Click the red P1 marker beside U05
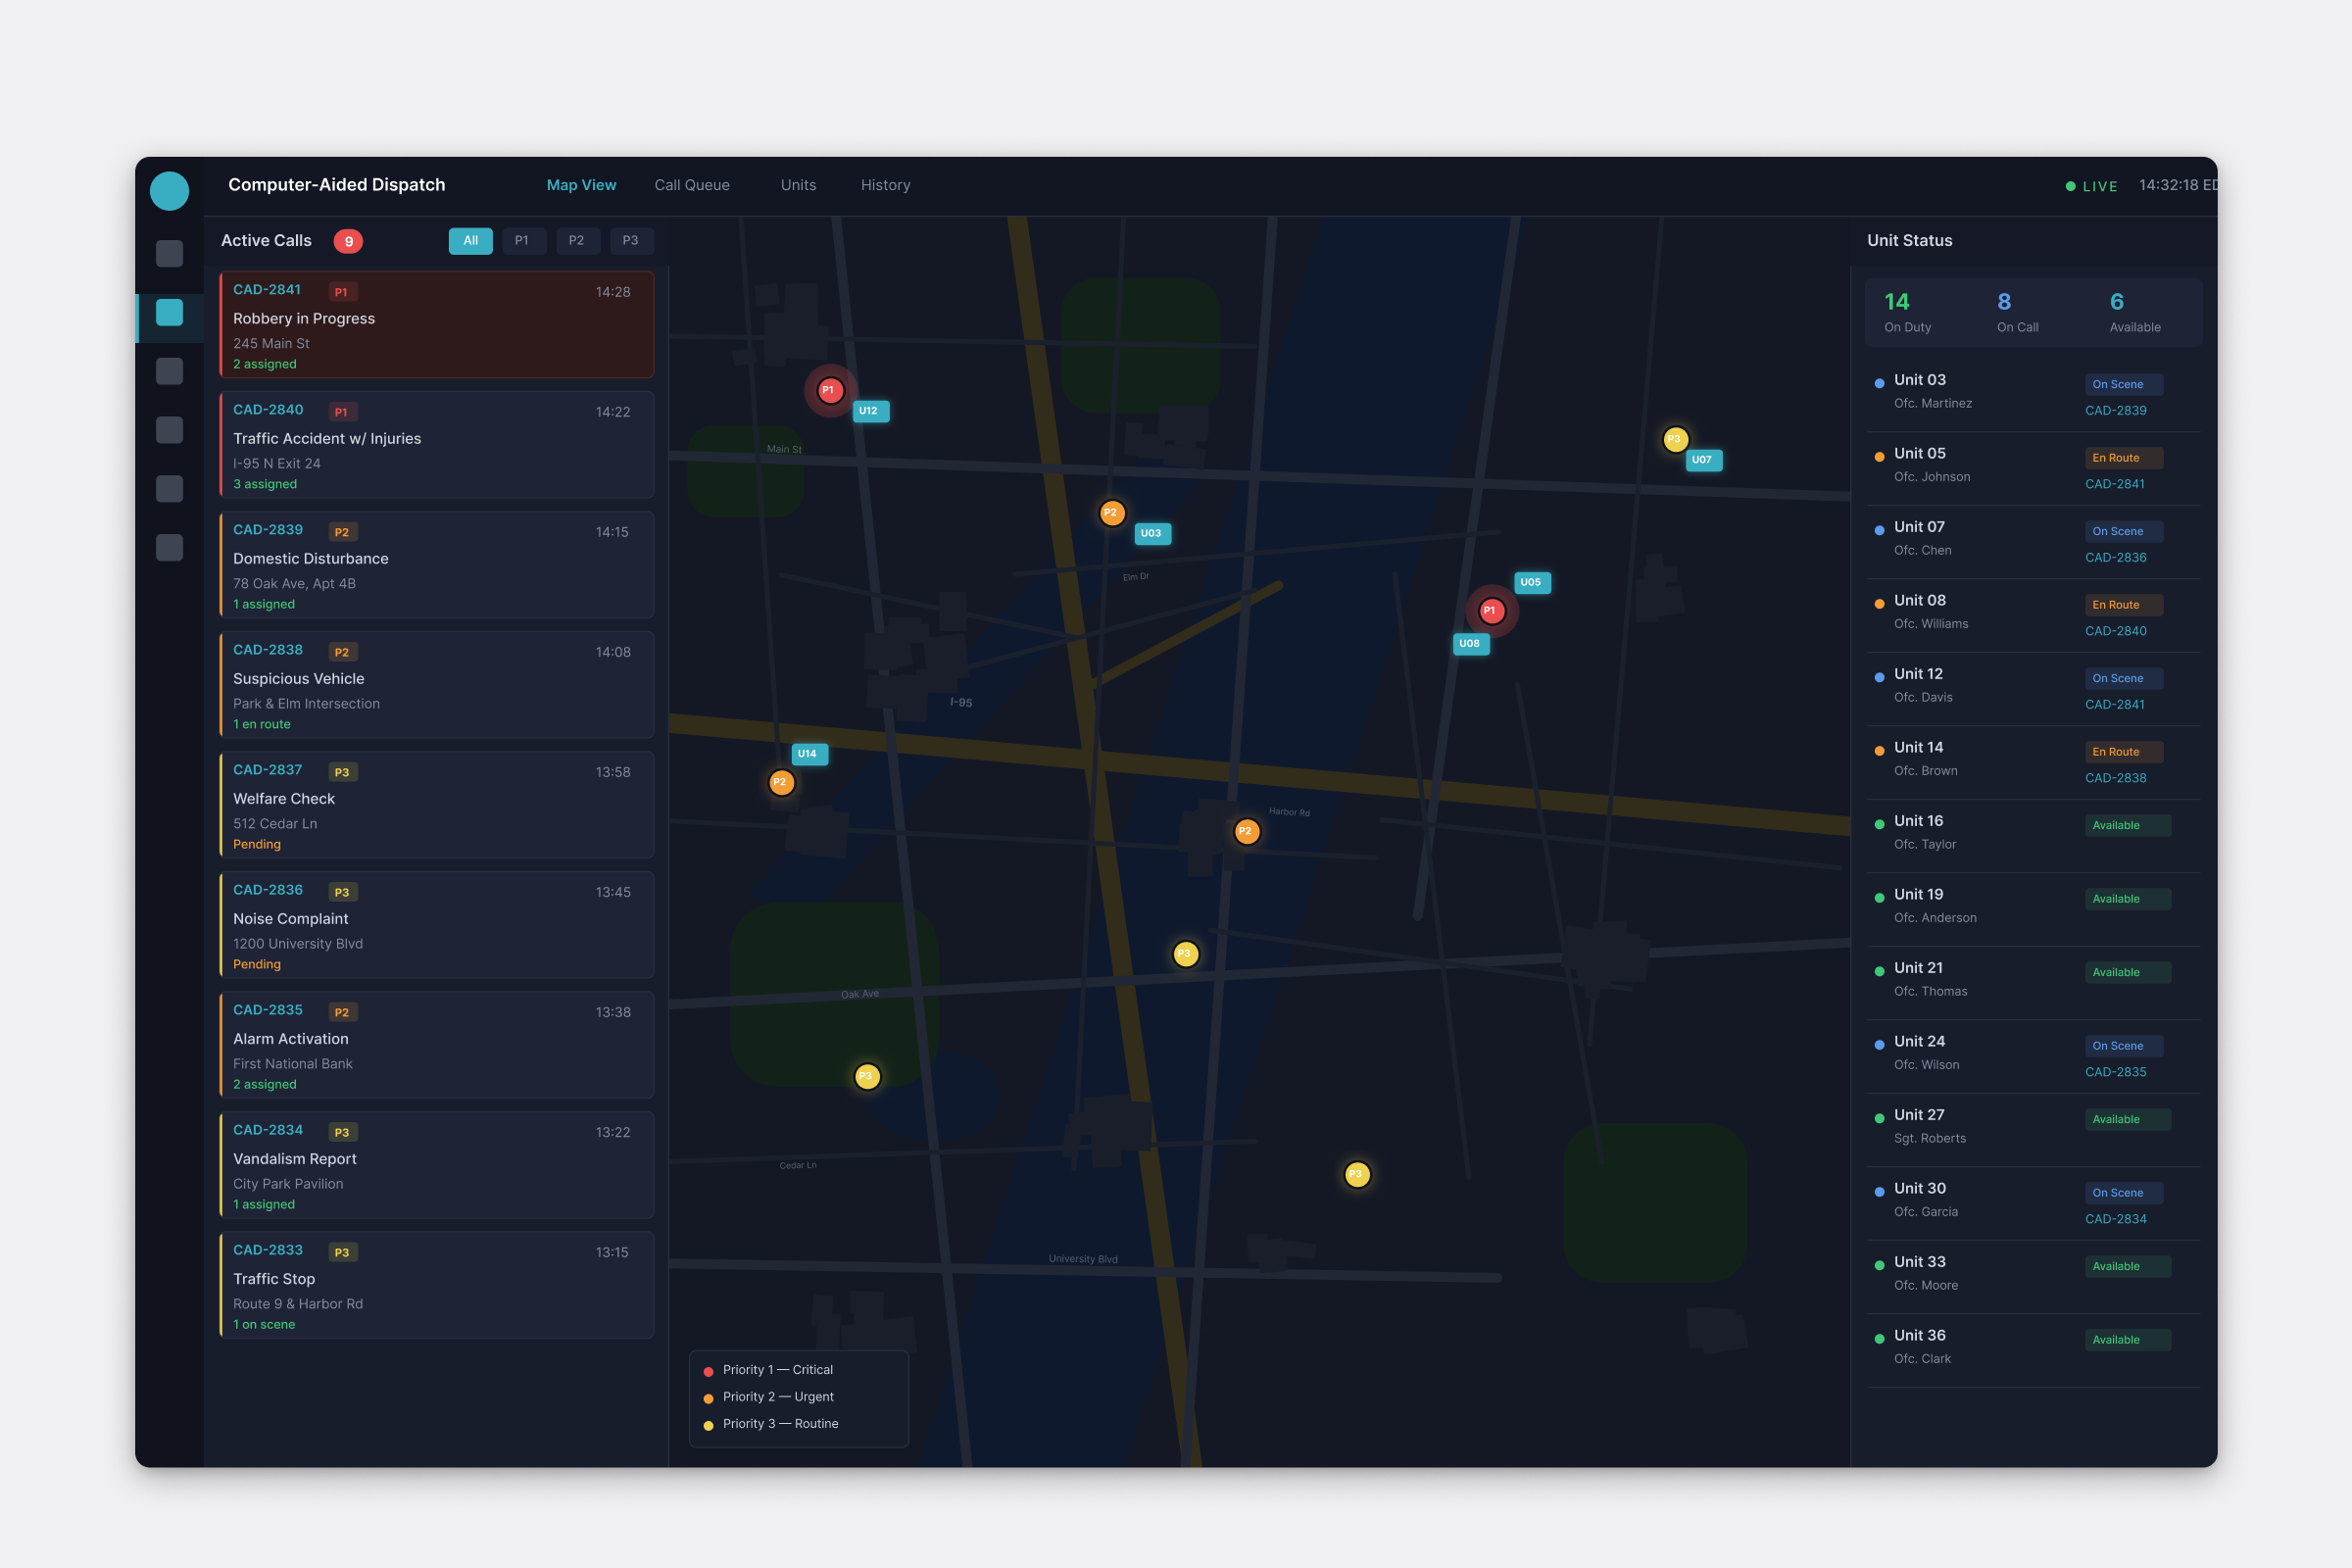This screenshot has height=1568, width=2352. (x=1491, y=610)
